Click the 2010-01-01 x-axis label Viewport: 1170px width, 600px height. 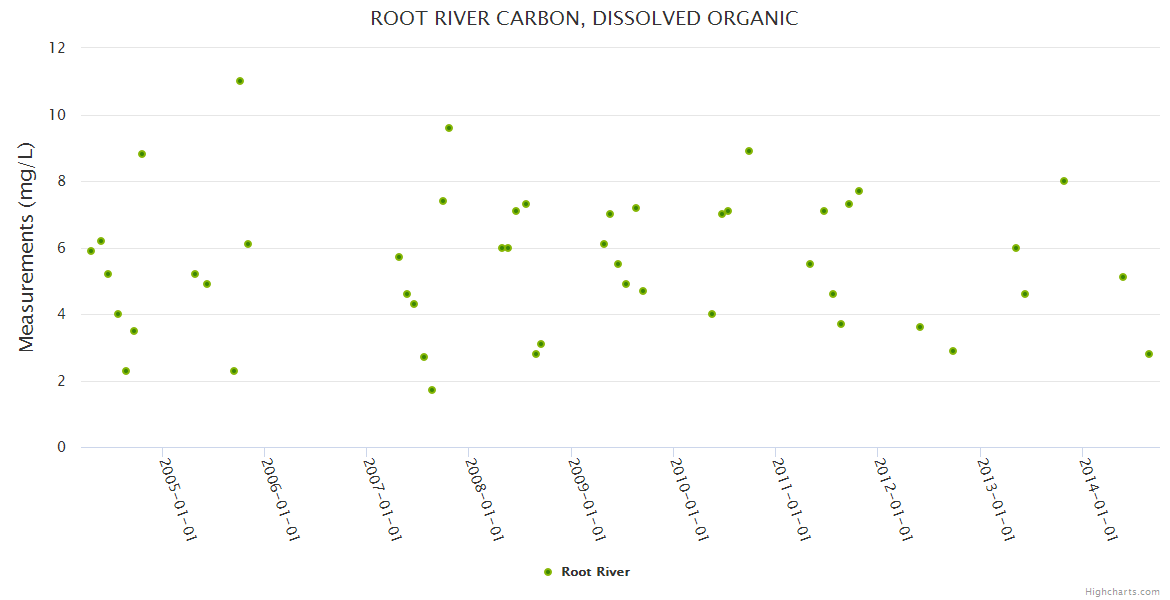[x=690, y=500]
